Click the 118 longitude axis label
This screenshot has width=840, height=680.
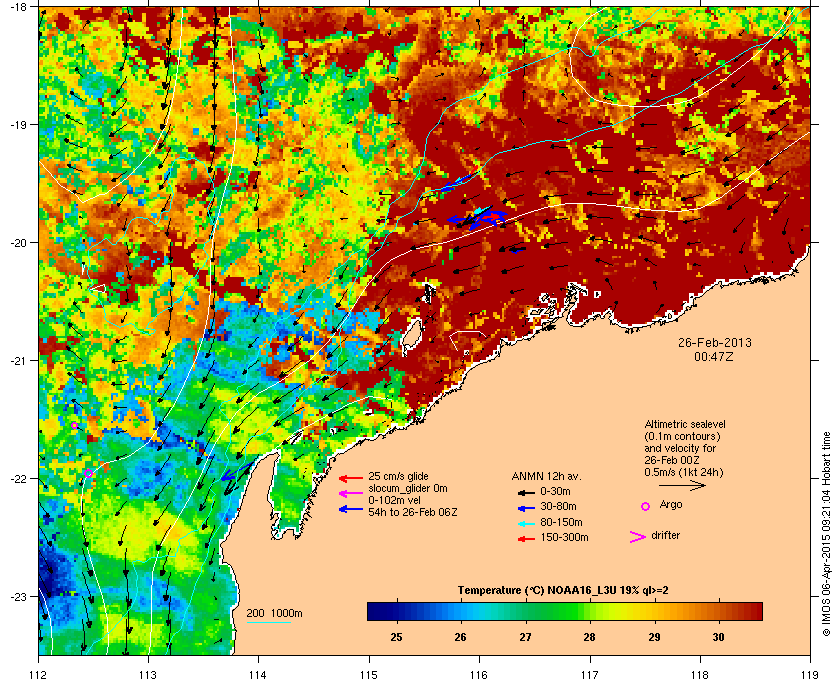pyautogui.click(x=700, y=674)
